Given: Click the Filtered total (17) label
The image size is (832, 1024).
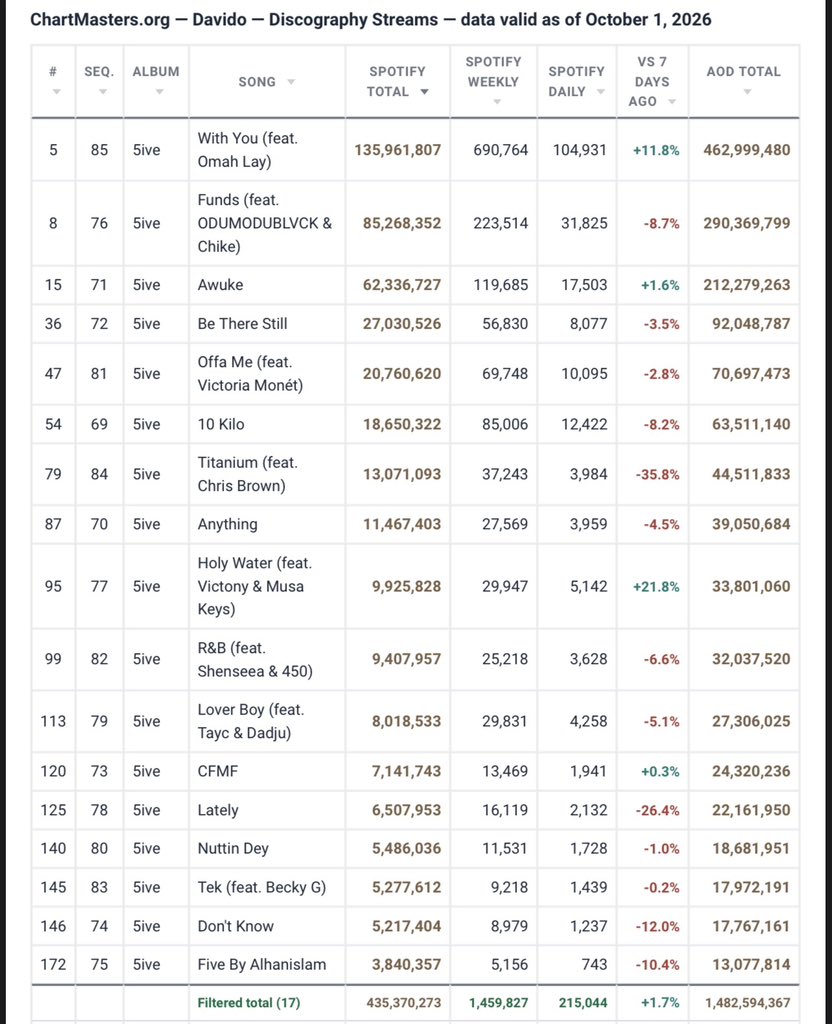Looking at the screenshot, I should pos(249,1002).
